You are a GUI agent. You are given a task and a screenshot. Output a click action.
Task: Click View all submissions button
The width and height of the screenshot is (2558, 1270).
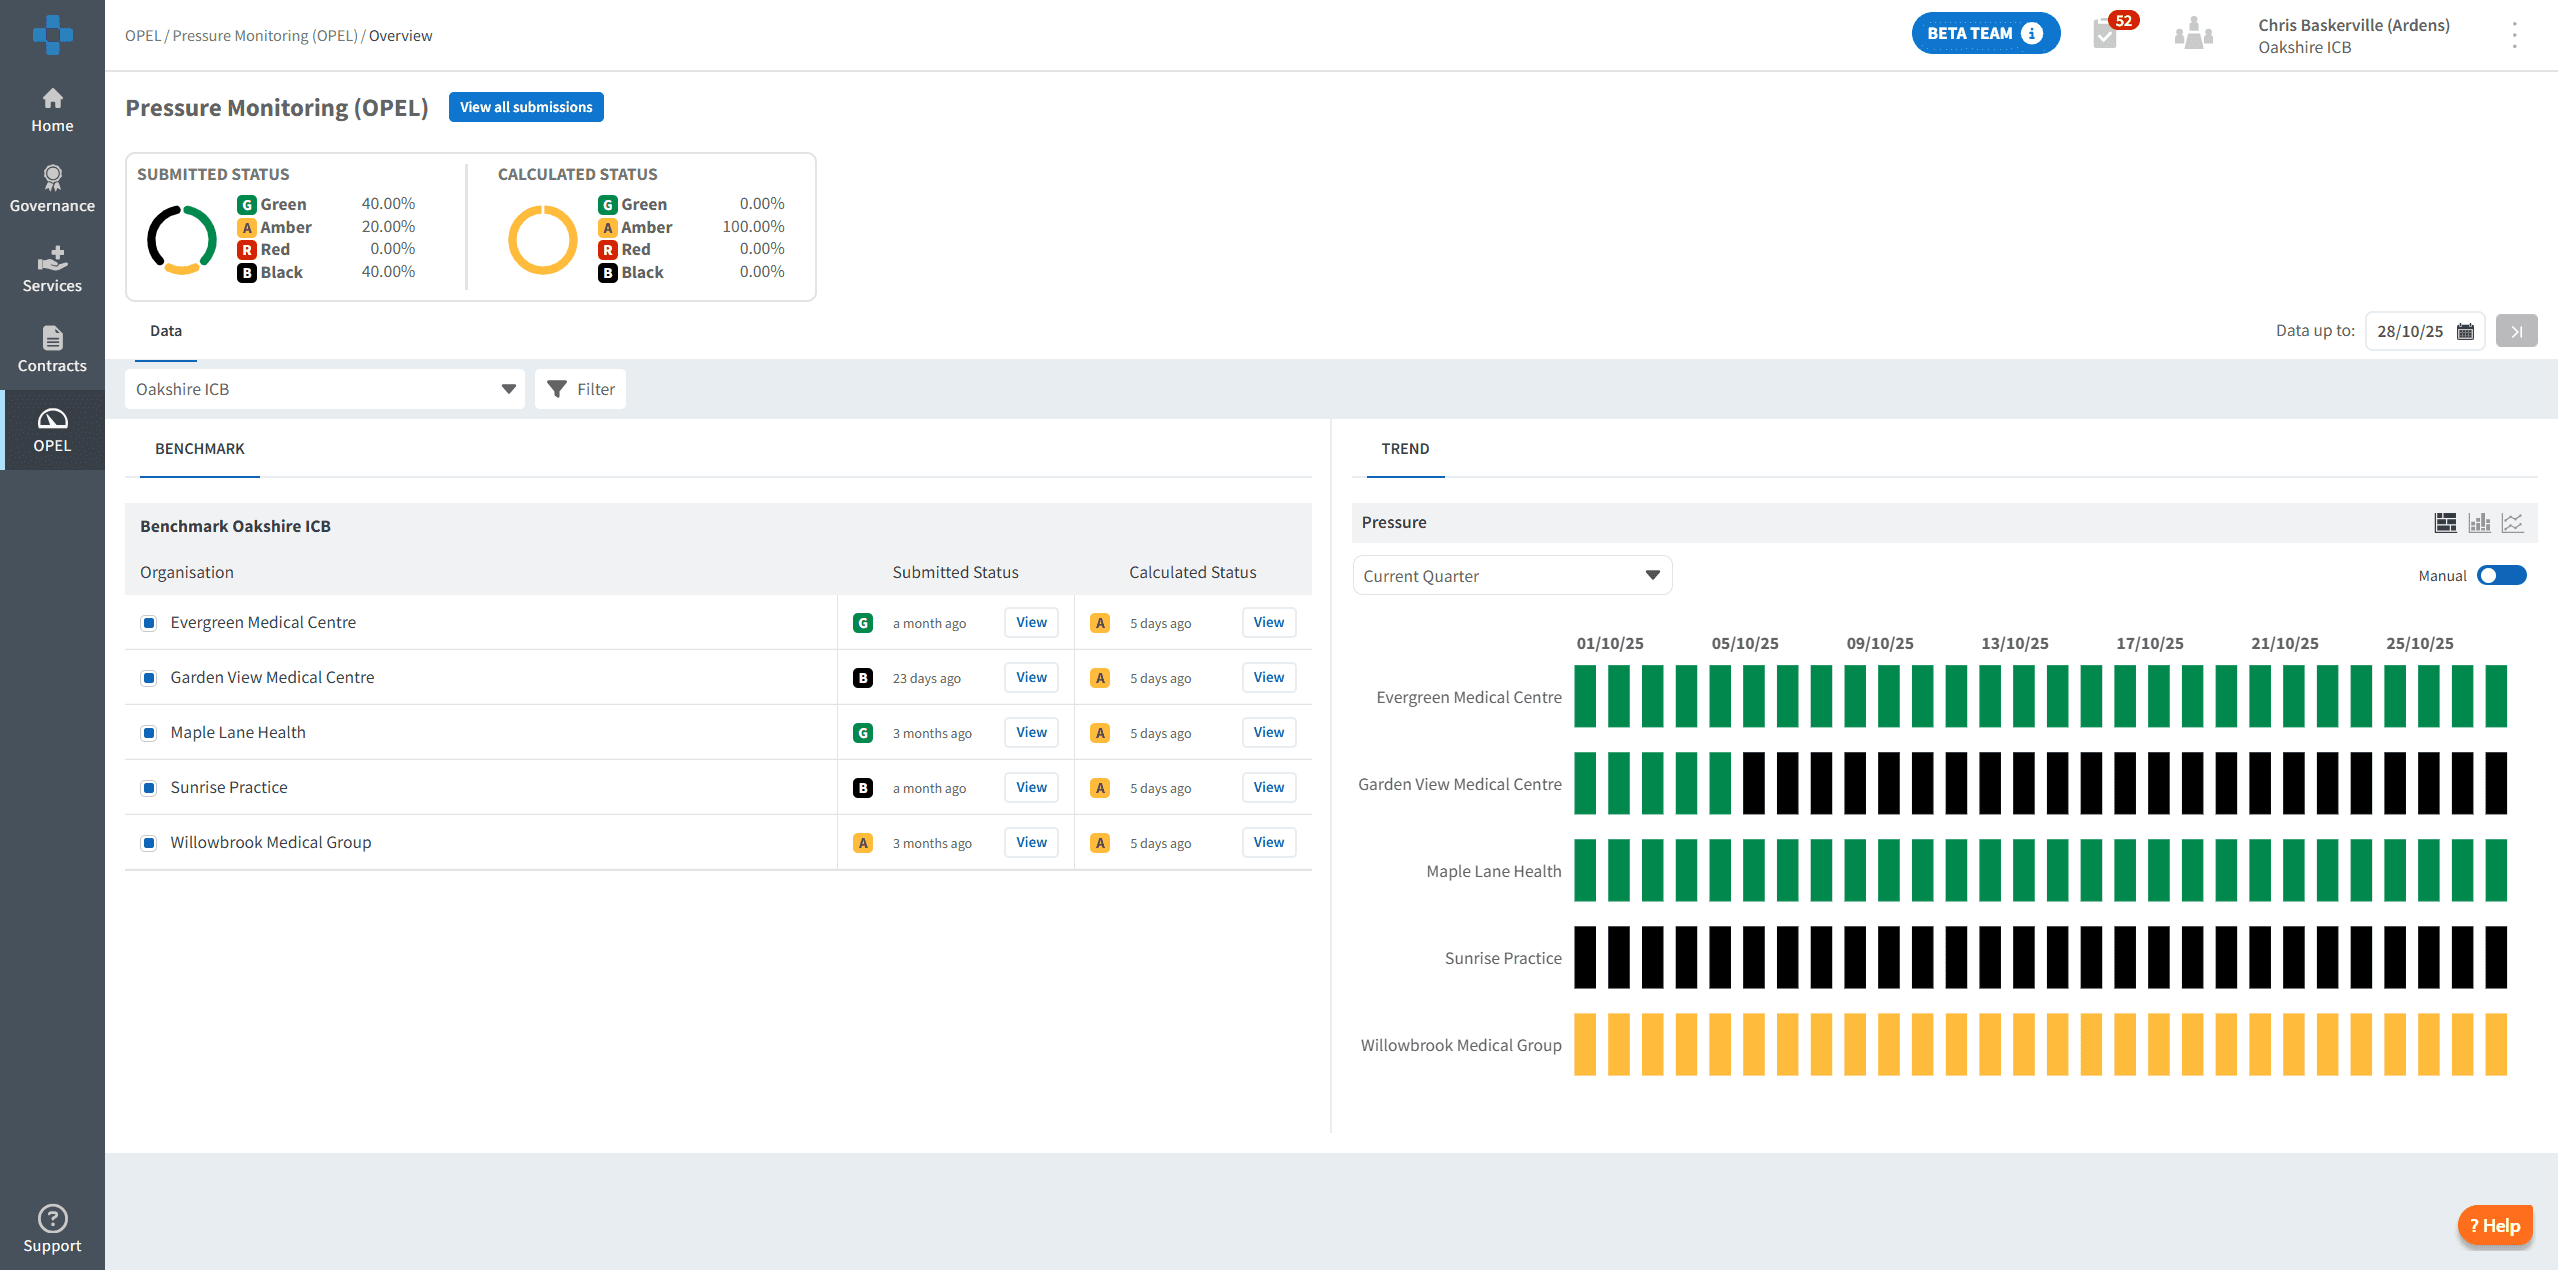[526, 107]
